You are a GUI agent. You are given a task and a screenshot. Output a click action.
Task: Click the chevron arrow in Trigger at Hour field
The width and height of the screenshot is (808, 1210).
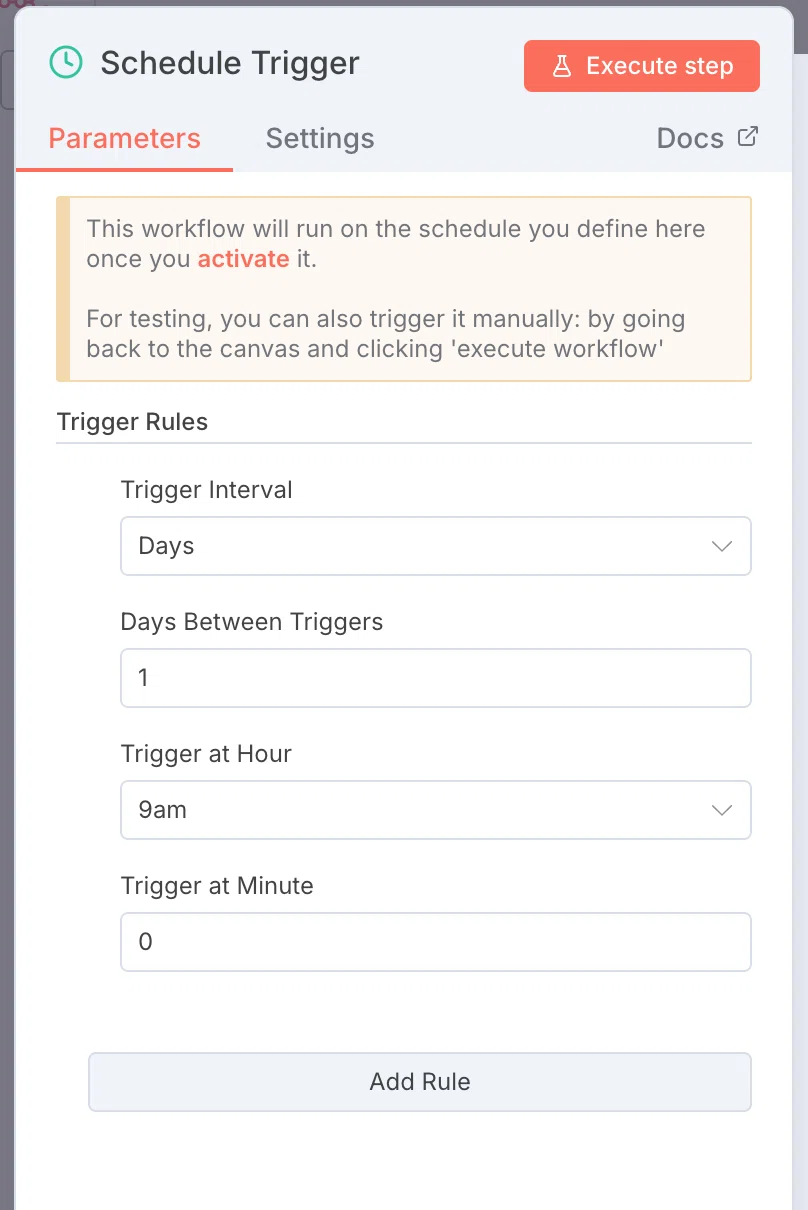[722, 810]
